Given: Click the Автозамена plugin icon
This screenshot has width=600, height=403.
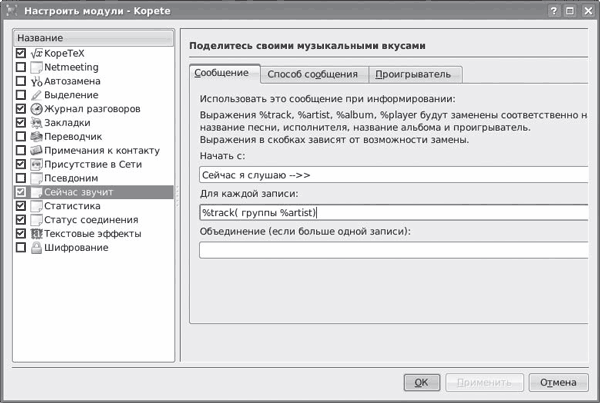Looking at the screenshot, I should pos(37,81).
